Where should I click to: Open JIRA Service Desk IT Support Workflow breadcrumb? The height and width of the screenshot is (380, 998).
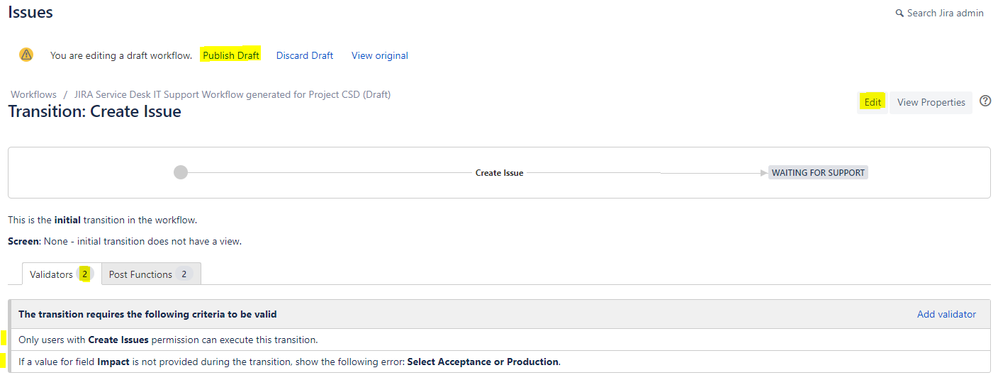pyautogui.click(x=232, y=94)
